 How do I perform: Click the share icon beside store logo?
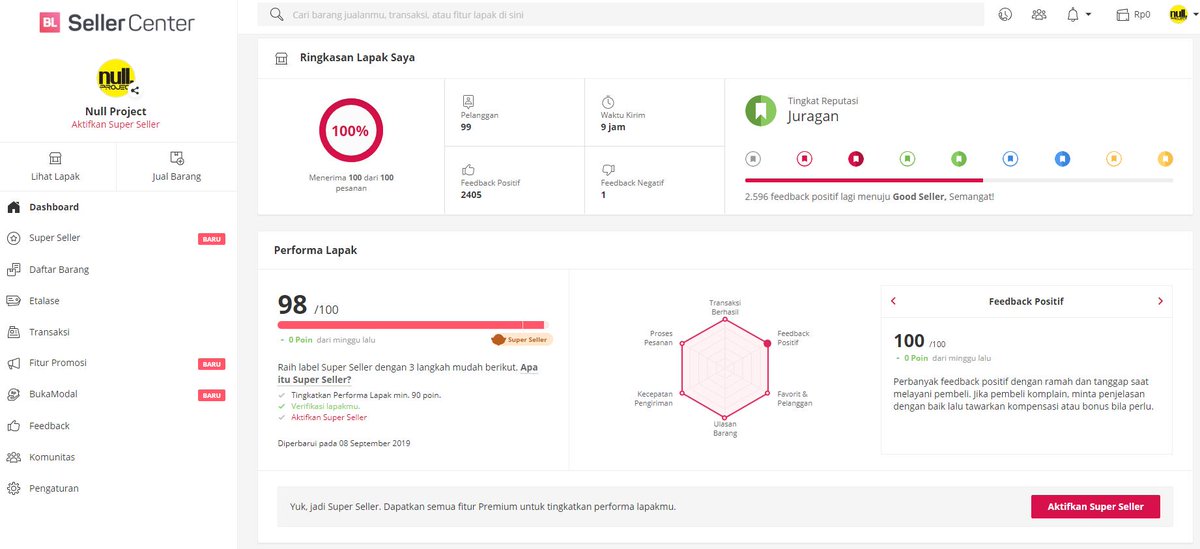point(135,91)
